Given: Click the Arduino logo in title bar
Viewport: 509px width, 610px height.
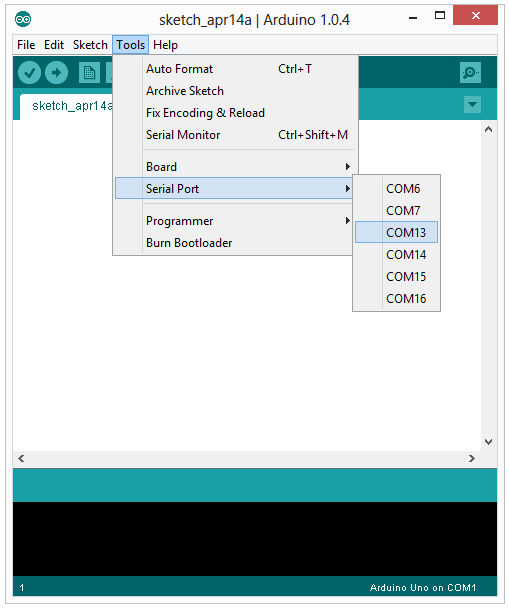Looking at the screenshot, I should (23, 19).
